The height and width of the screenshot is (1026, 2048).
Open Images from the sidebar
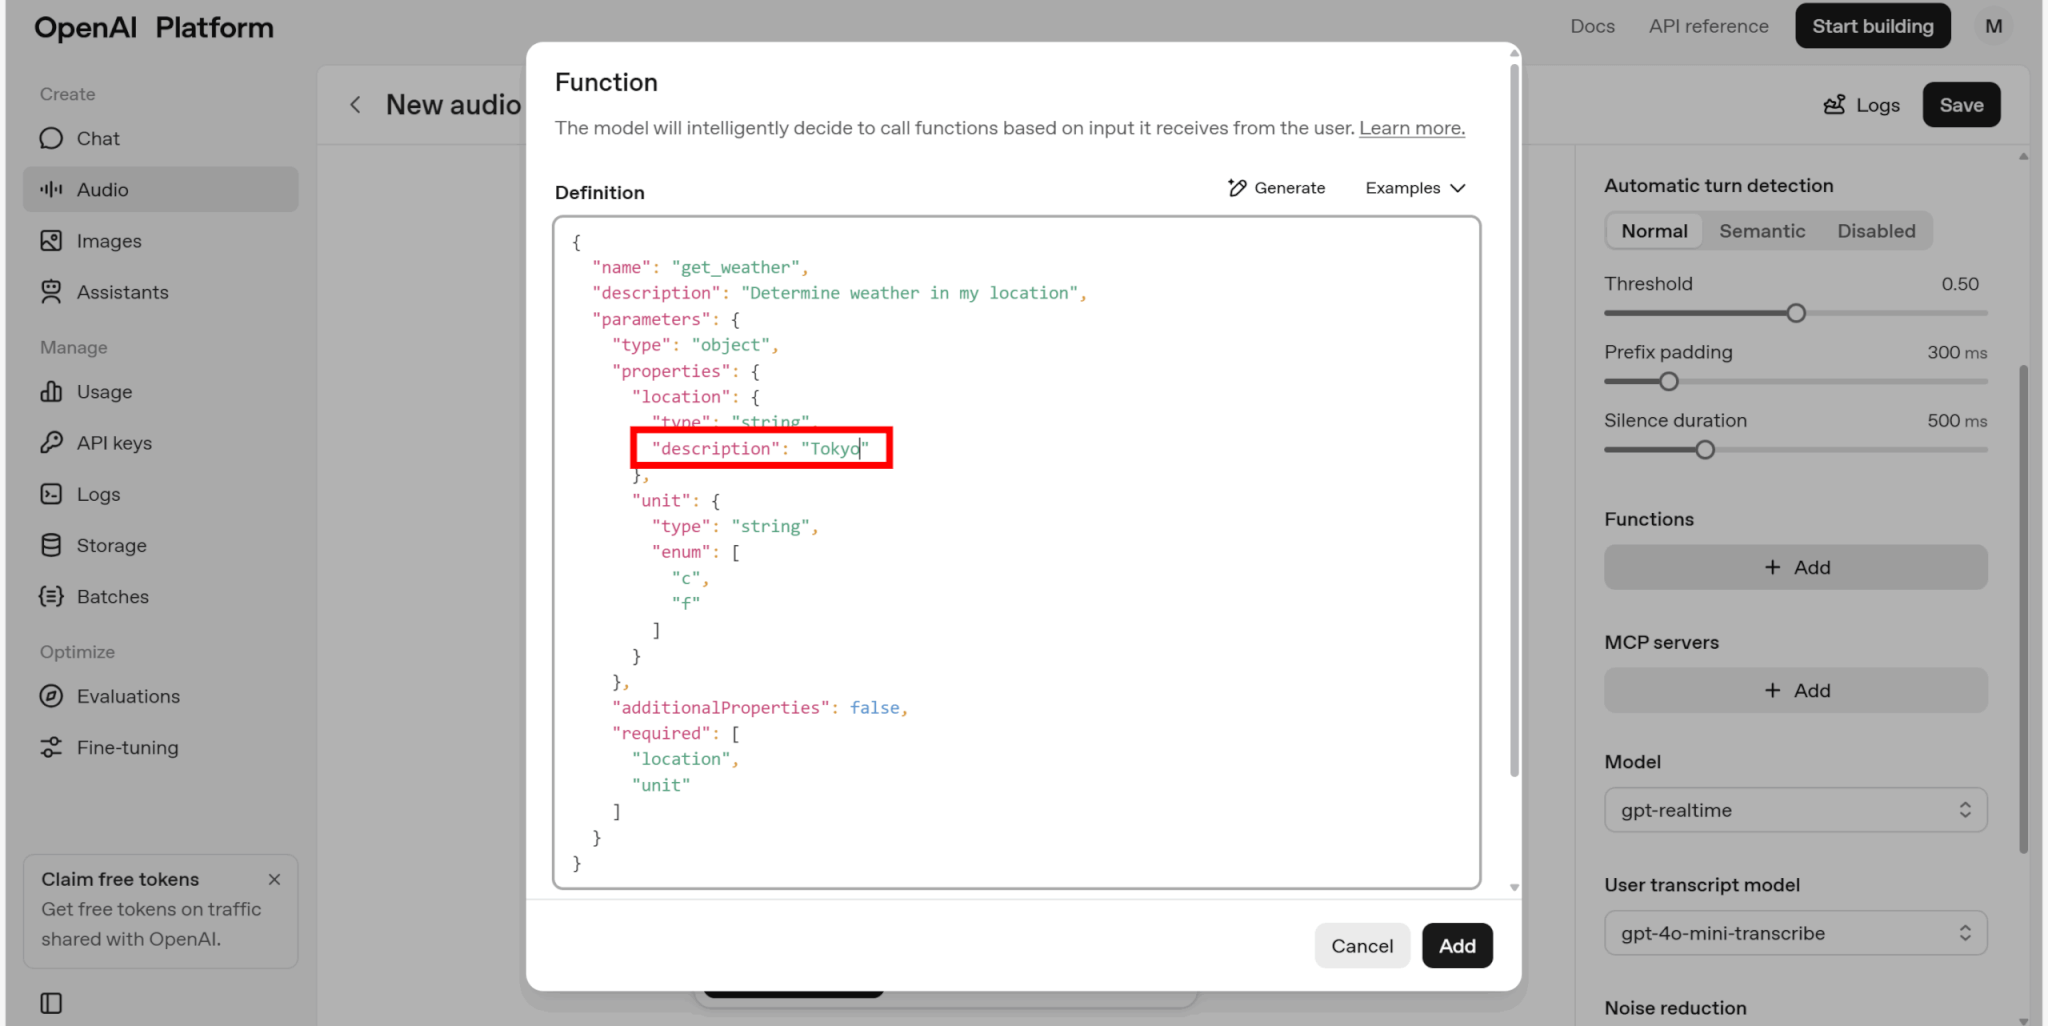pos(108,241)
